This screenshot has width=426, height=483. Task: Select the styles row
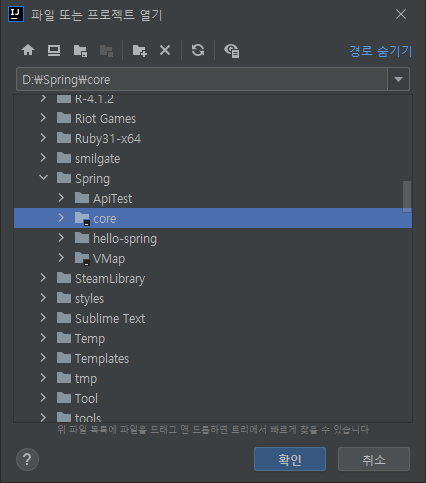point(213,298)
